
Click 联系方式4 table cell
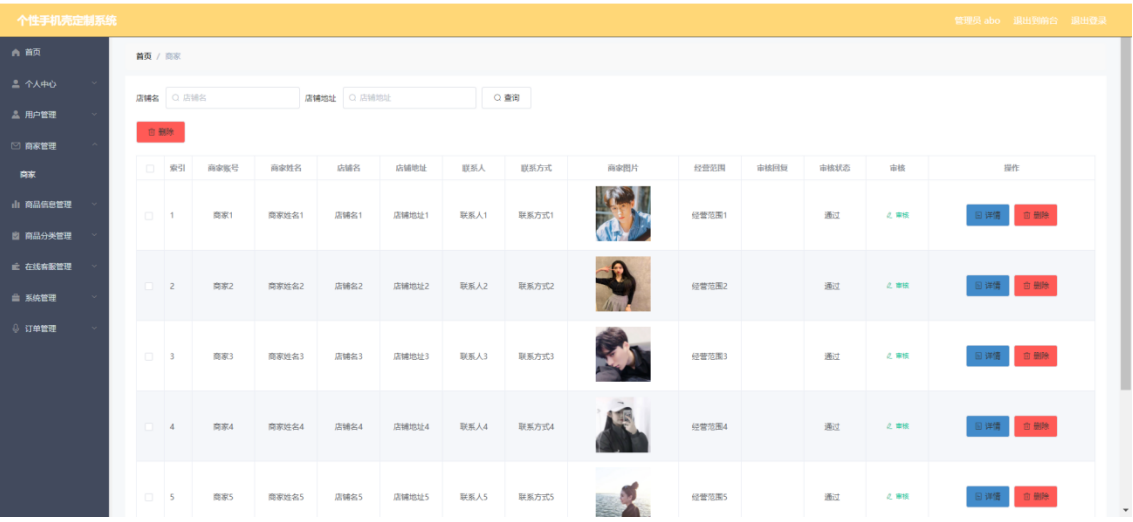(536, 427)
